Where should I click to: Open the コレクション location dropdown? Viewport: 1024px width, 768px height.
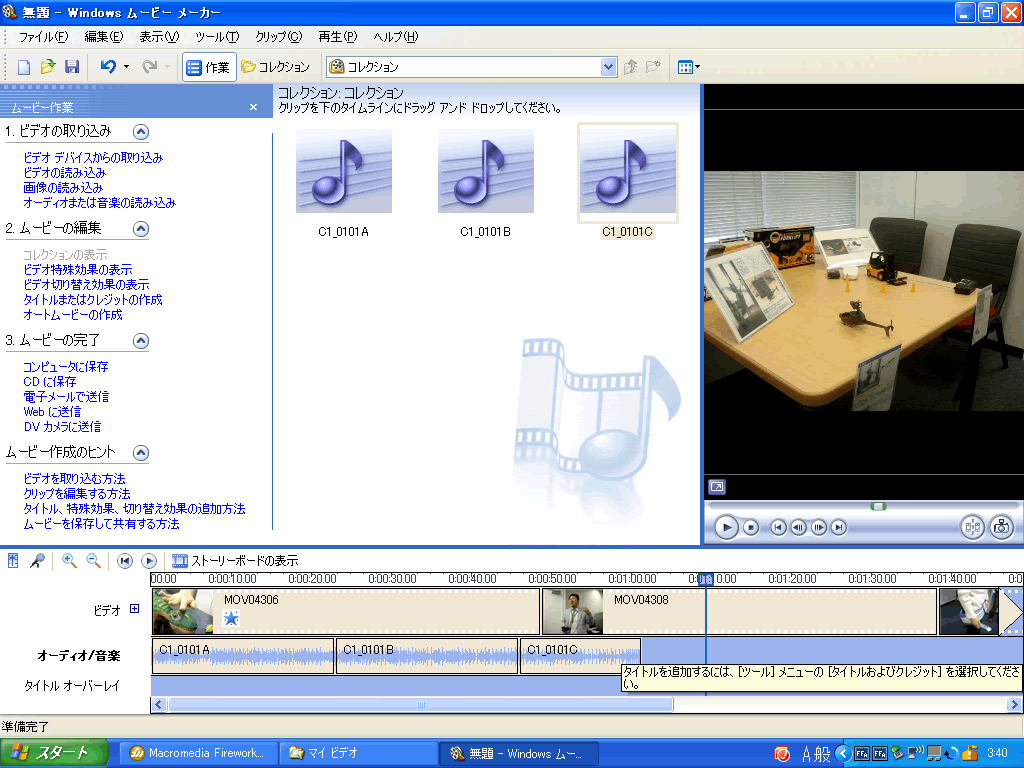608,67
